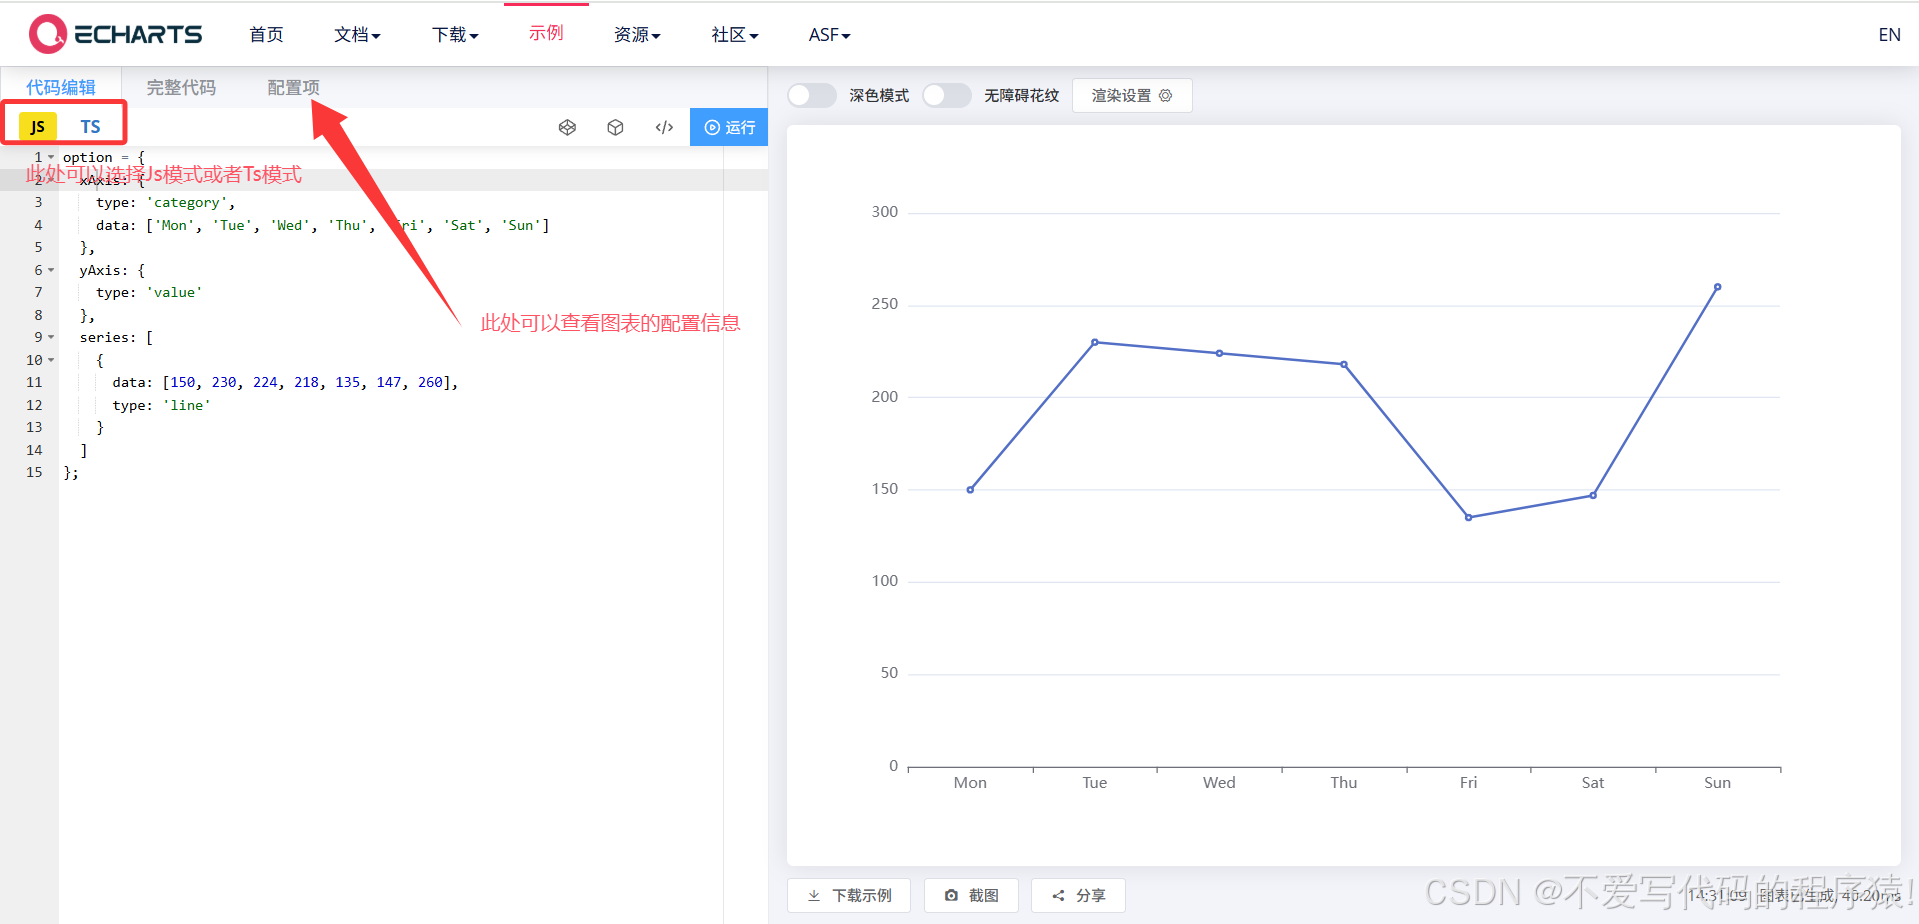Click the 运行 button to run the code

coord(729,127)
